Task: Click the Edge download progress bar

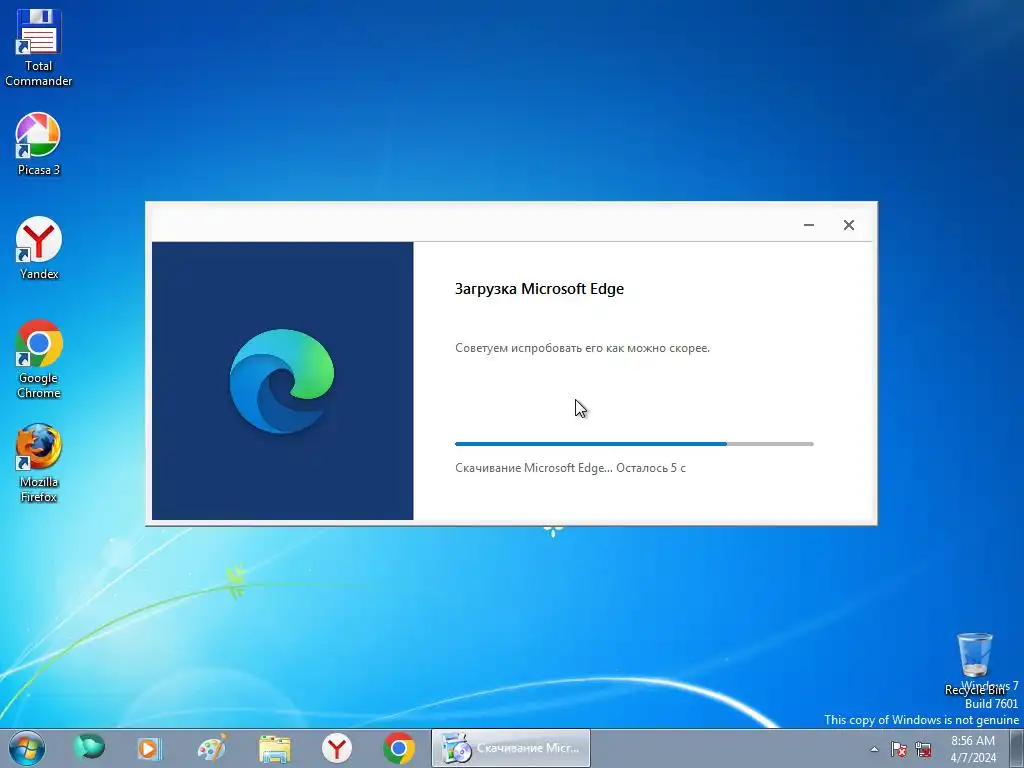Action: point(634,444)
